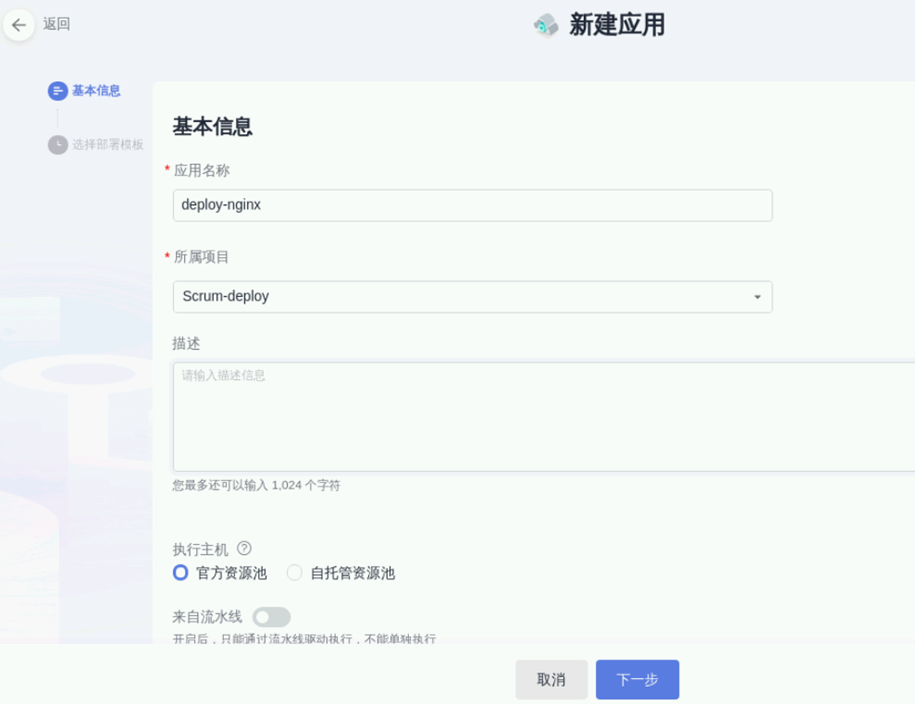
Task: Select the 官方资源池 radio button
Action: pyautogui.click(x=181, y=573)
